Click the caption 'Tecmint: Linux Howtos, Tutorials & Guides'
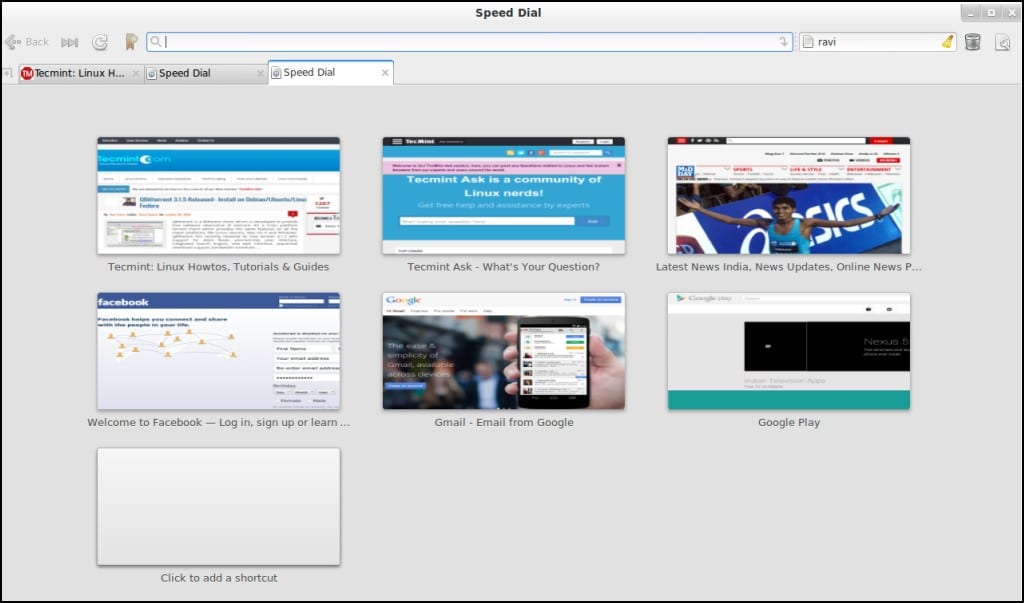The width and height of the screenshot is (1024, 603). [x=219, y=267]
